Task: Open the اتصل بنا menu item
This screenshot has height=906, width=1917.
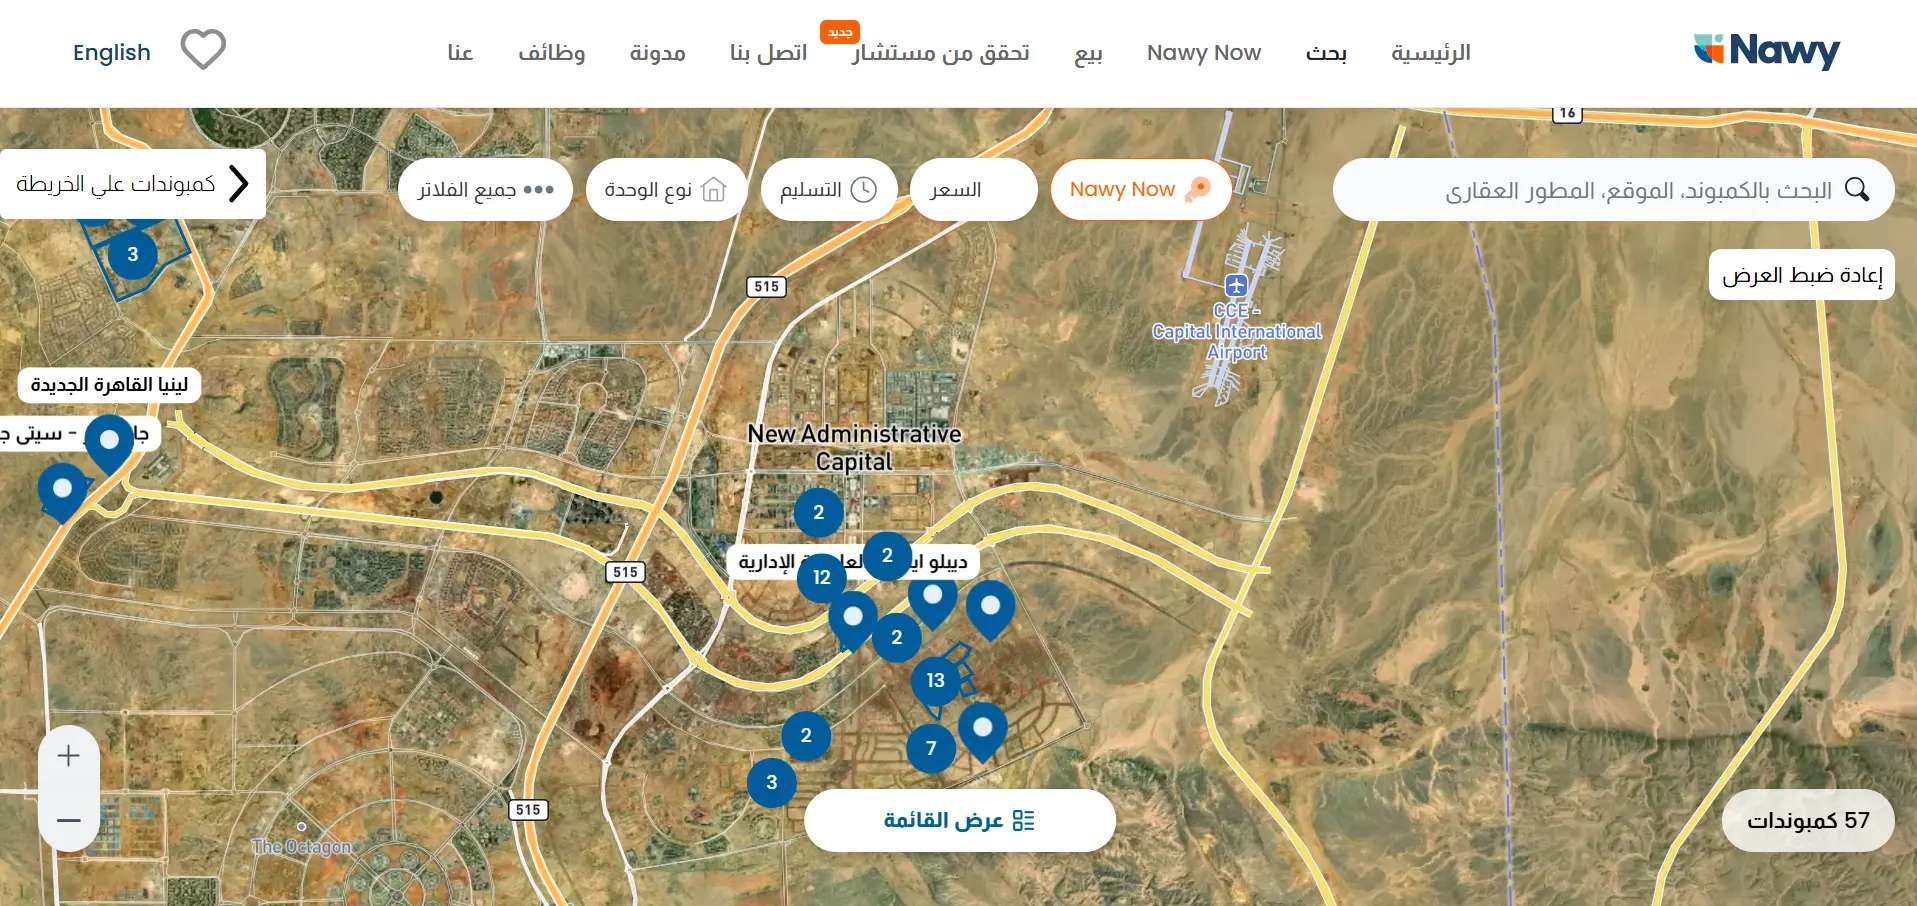Action: (768, 52)
